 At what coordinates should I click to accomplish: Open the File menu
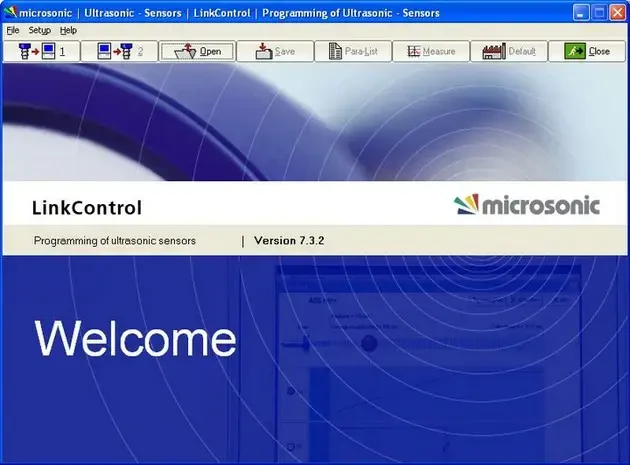tap(13, 31)
